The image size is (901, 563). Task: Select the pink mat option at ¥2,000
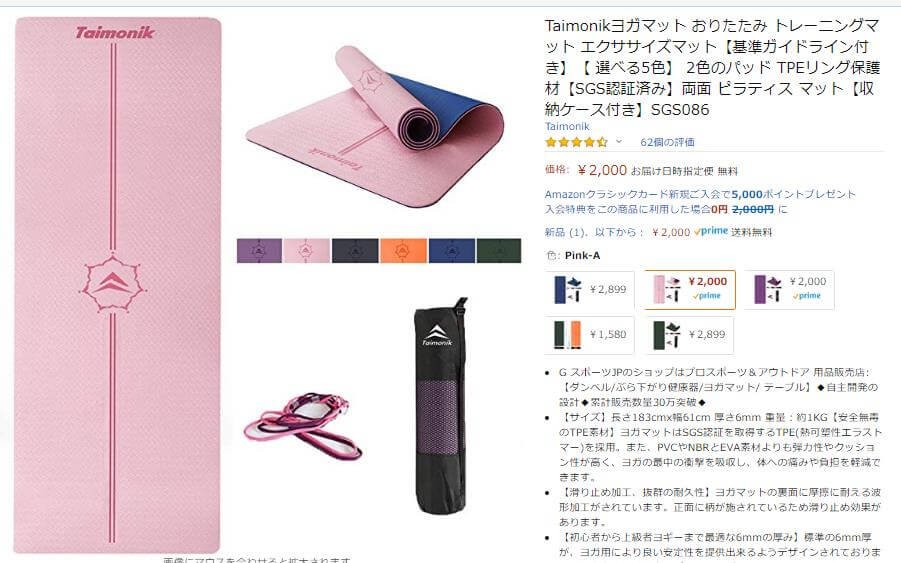pyautogui.click(x=690, y=290)
